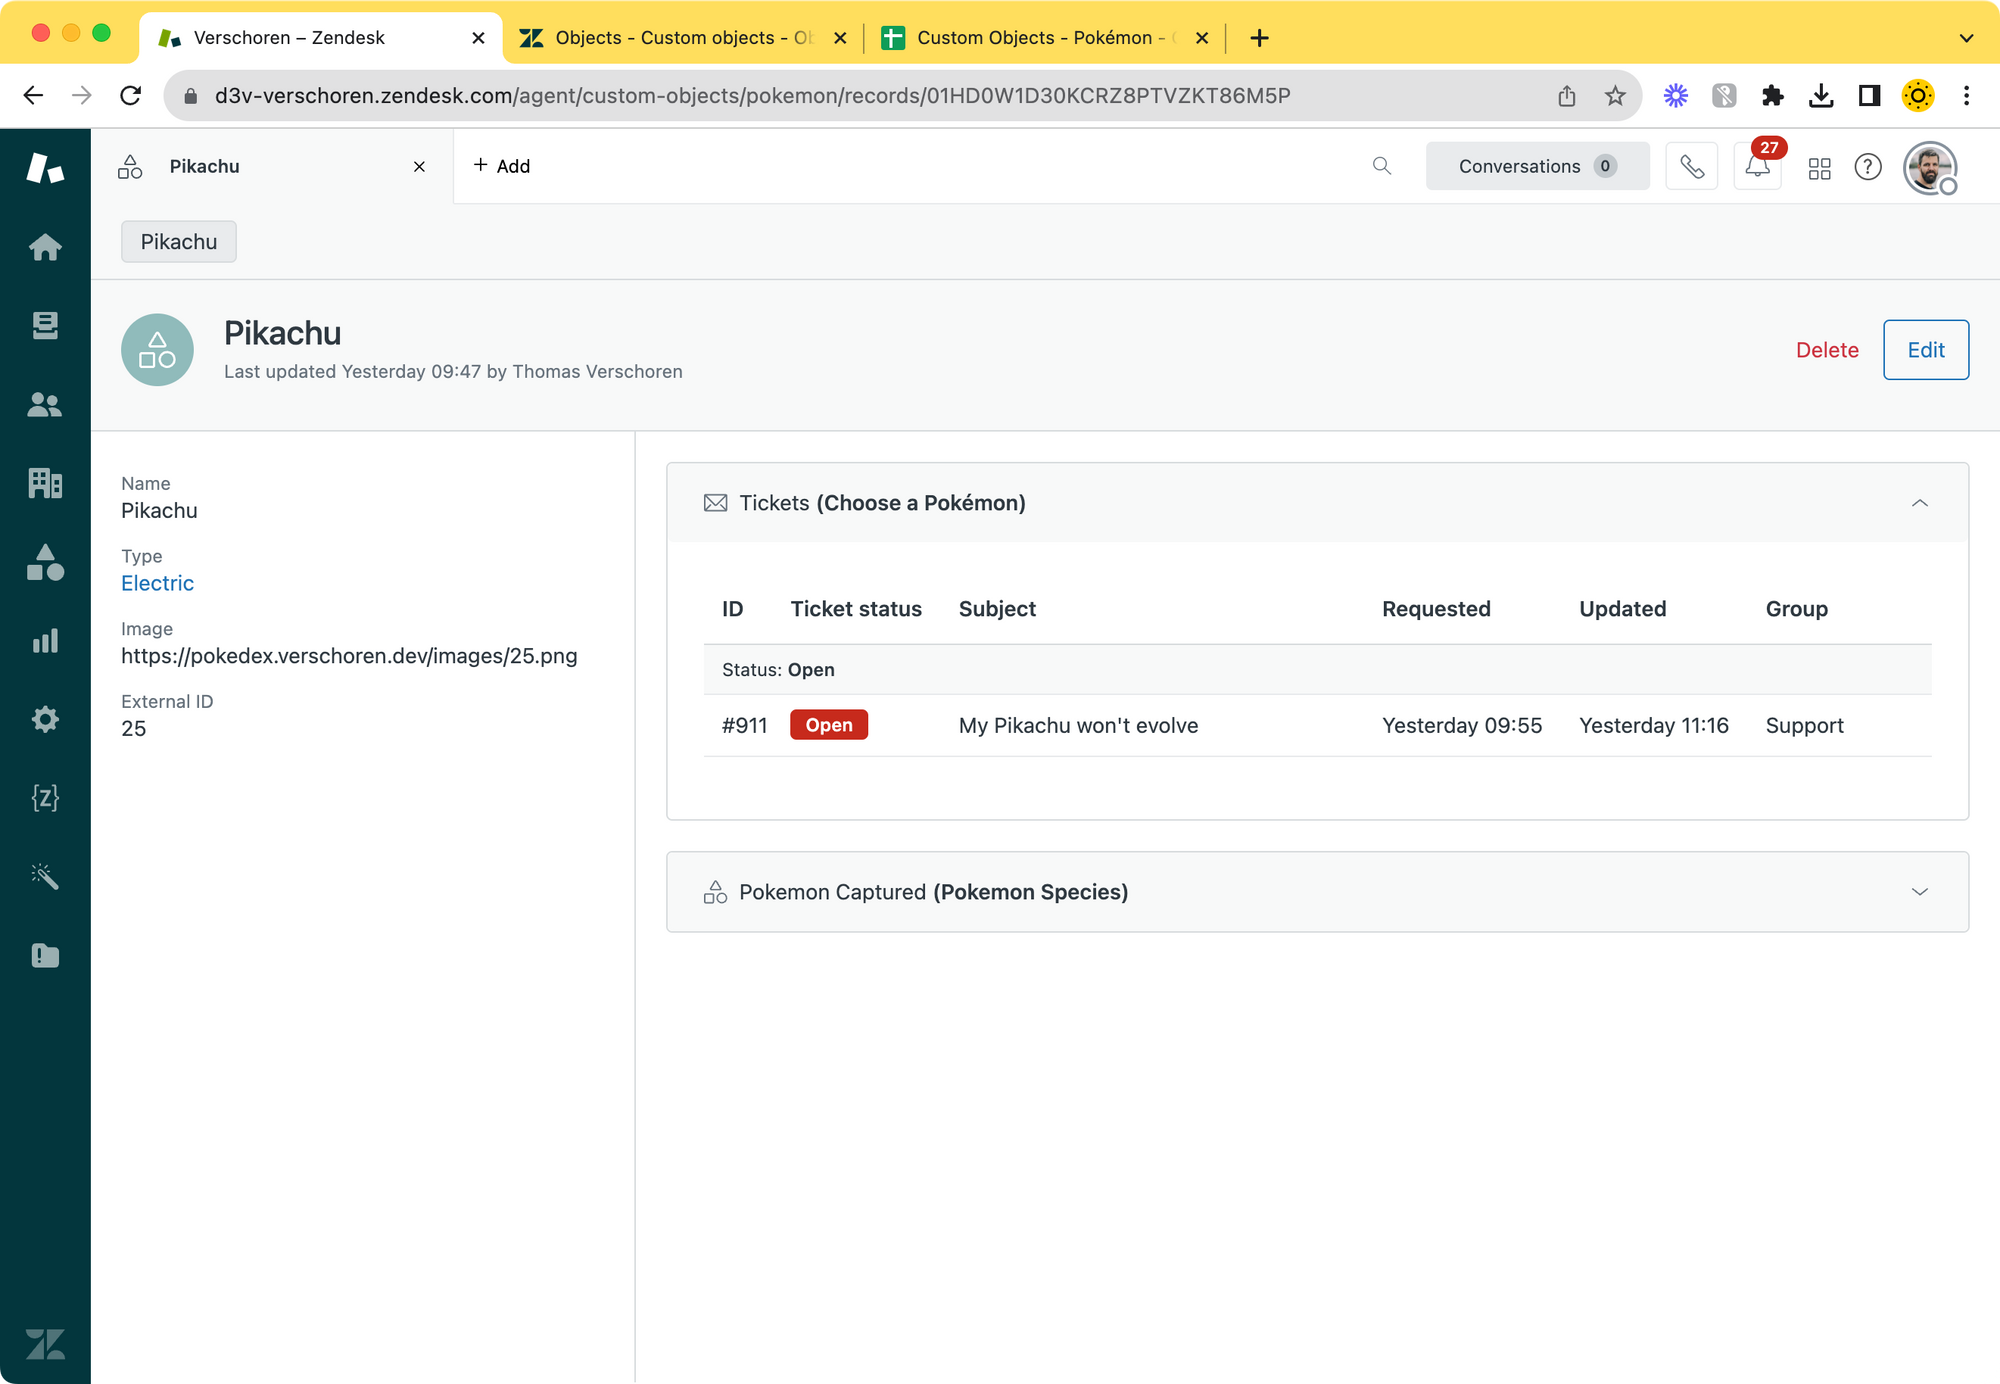Switch to Custom Objects - Pokémon browser tab
Viewport: 2000px width, 1384px height.
click(1035, 38)
